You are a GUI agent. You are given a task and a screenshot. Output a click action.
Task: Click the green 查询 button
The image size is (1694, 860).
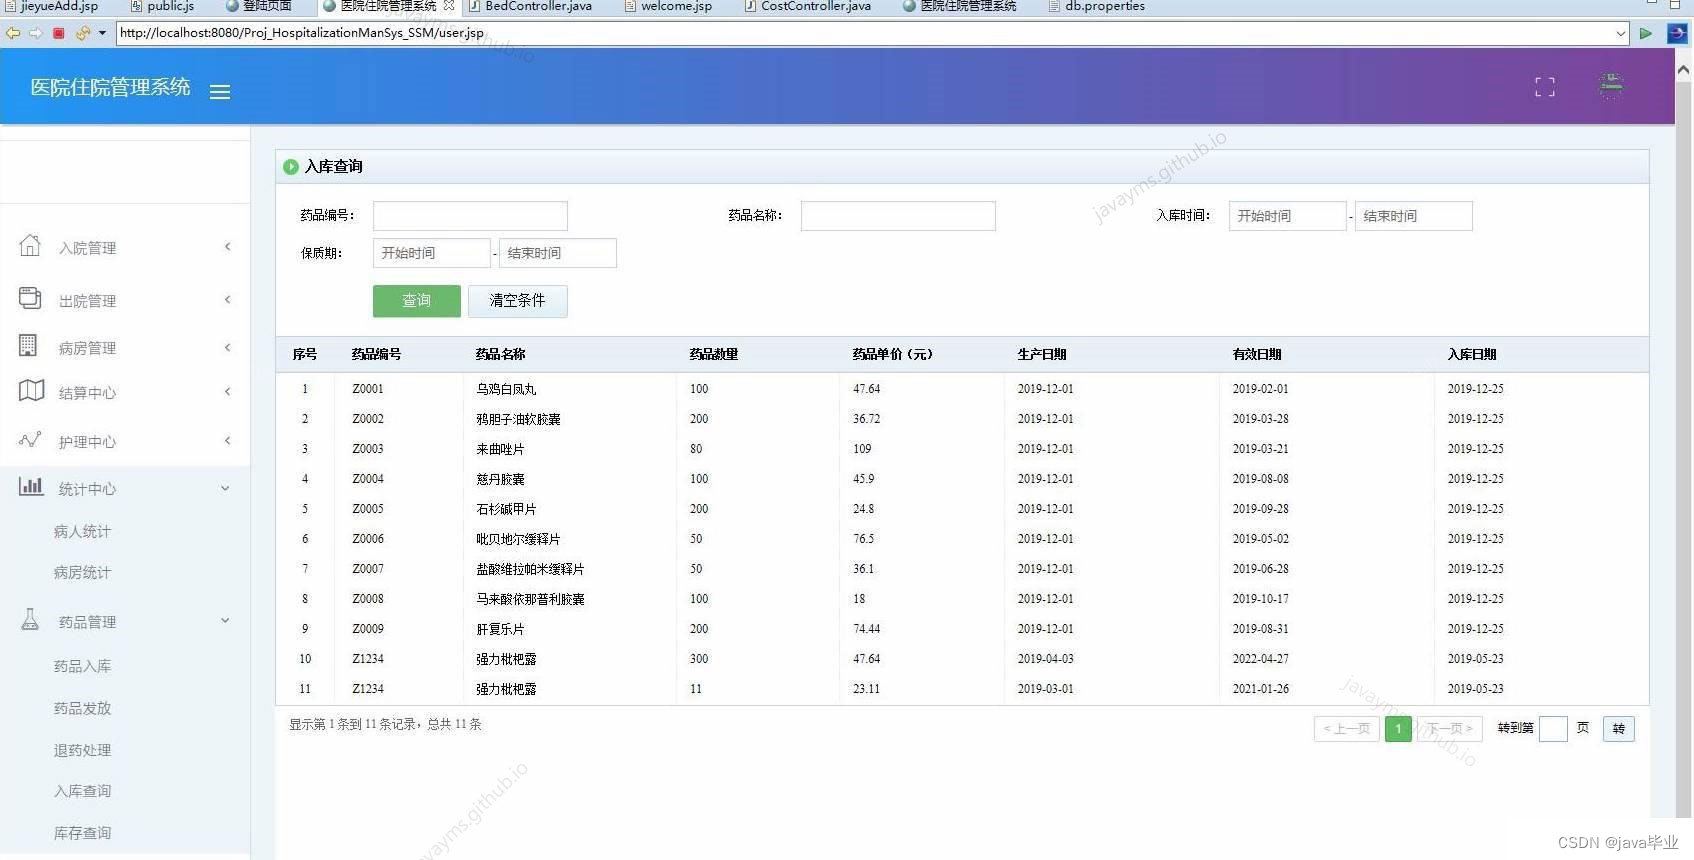tap(417, 301)
